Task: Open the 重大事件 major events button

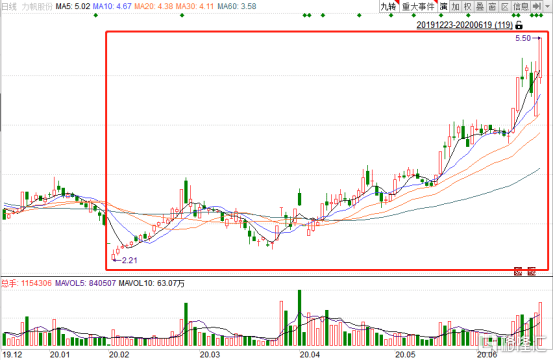Action: [418, 6]
